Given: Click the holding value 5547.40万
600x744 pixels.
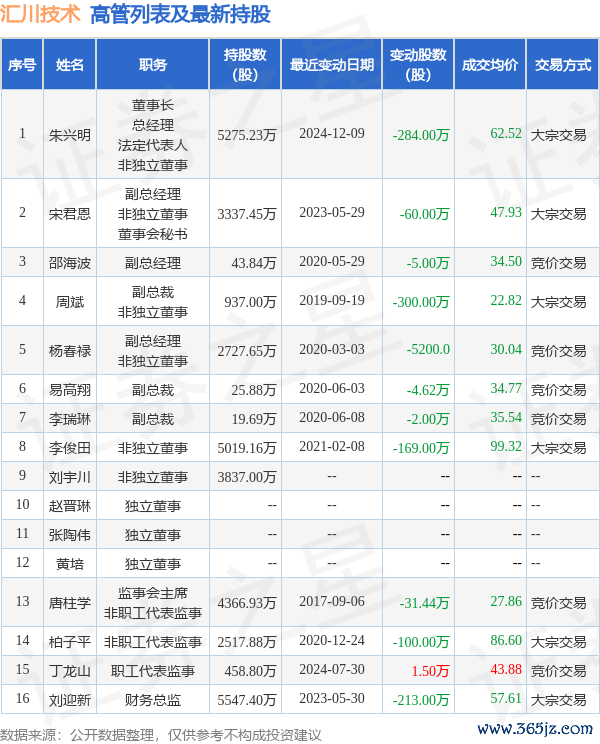Looking at the screenshot, I should [x=247, y=700].
